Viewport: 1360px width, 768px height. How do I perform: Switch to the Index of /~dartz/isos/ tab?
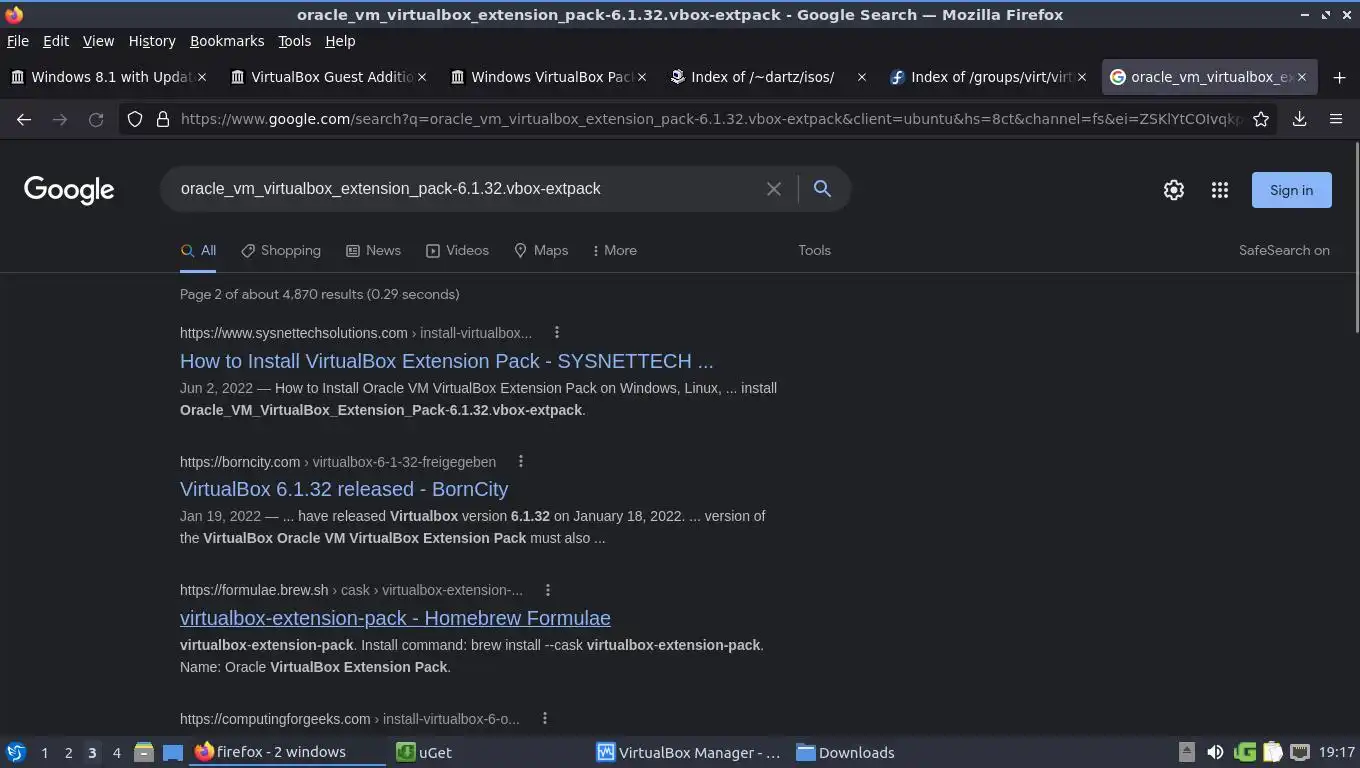point(768,77)
